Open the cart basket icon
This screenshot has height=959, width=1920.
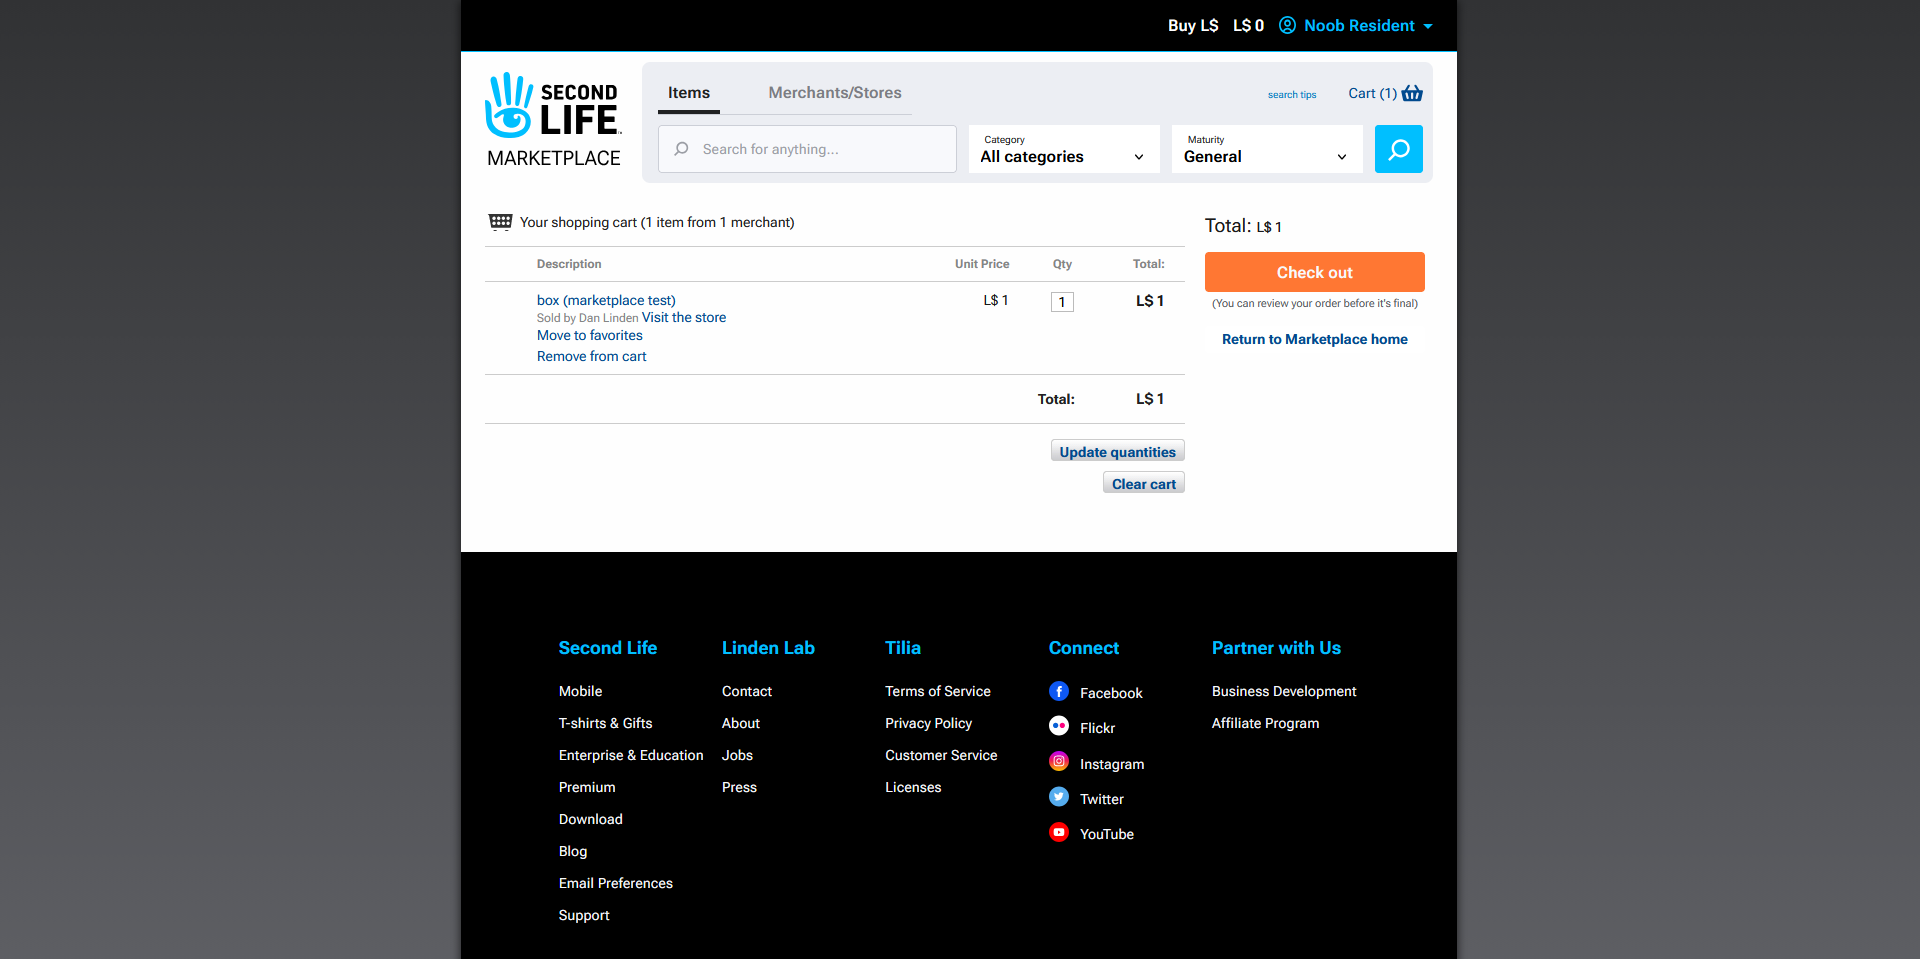[1412, 93]
